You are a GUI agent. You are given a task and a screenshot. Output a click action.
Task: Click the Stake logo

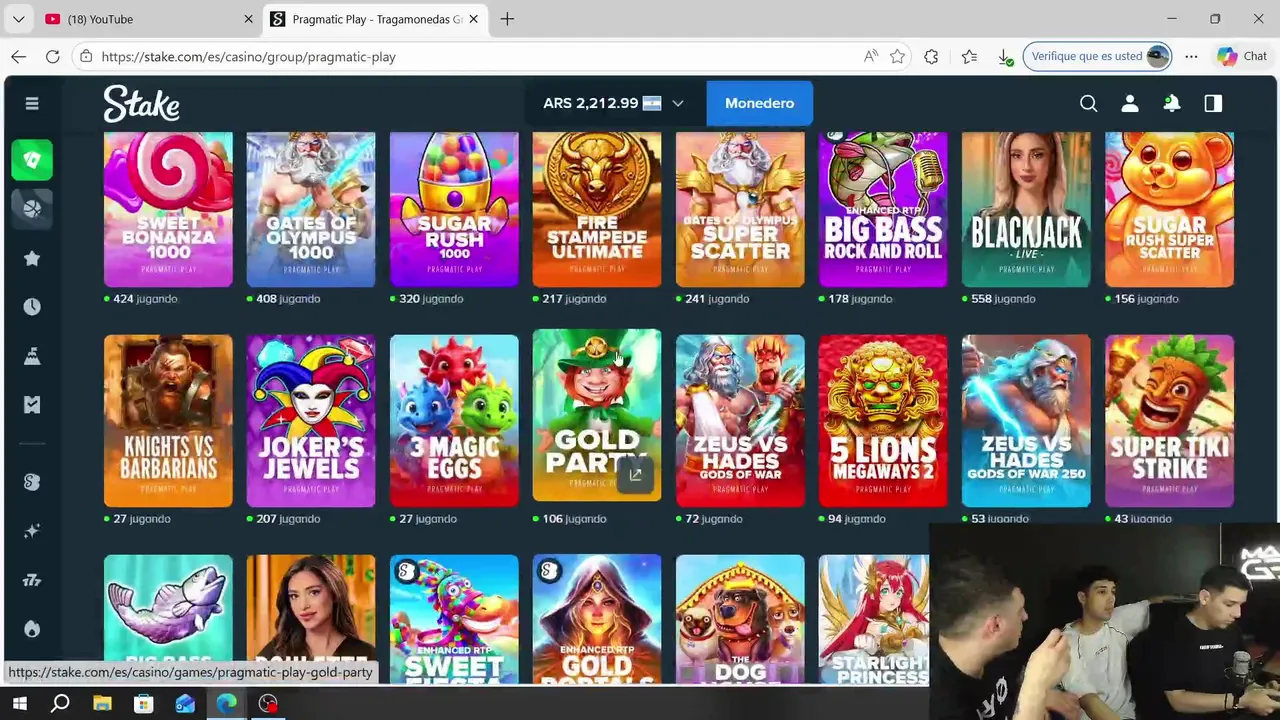point(141,103)
